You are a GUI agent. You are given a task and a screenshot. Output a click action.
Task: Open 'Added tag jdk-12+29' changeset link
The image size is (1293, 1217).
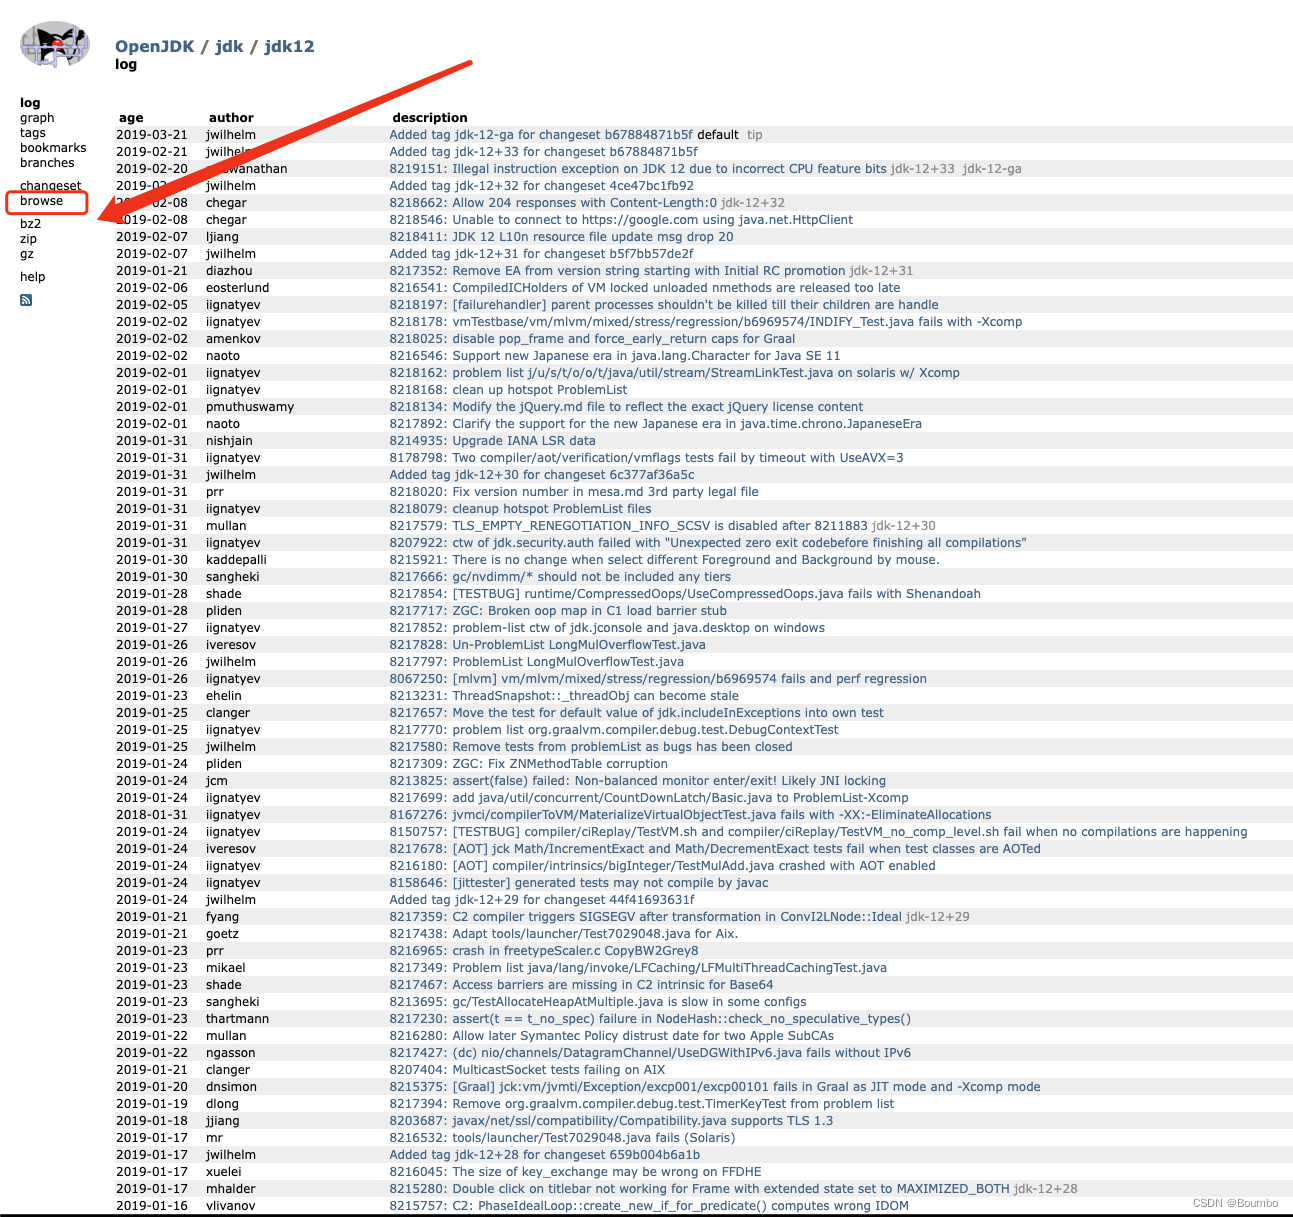[542, 900]
